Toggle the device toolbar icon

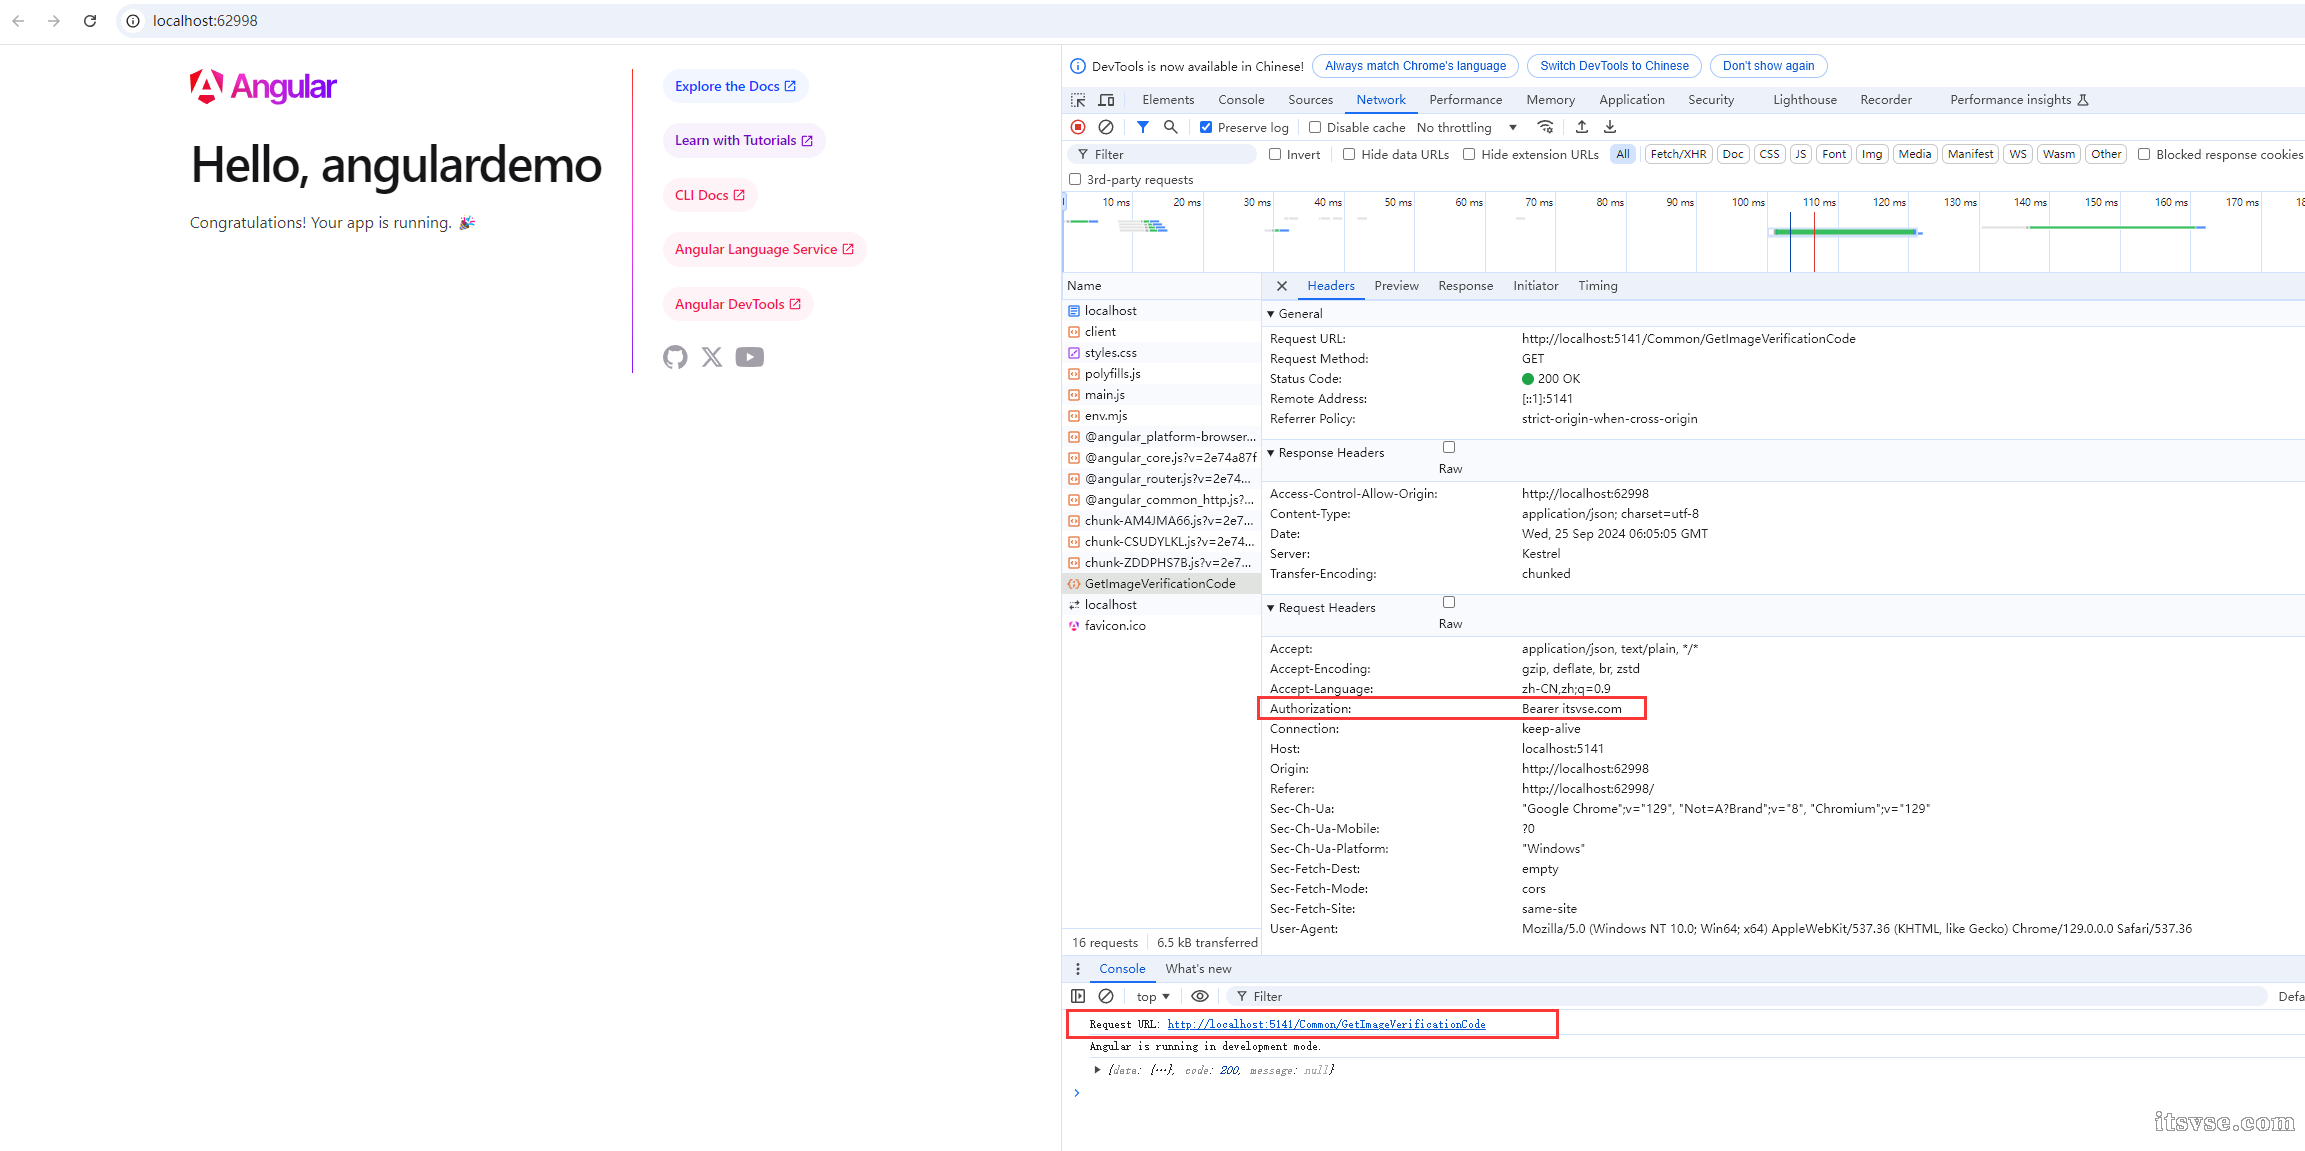(1106, 100)
